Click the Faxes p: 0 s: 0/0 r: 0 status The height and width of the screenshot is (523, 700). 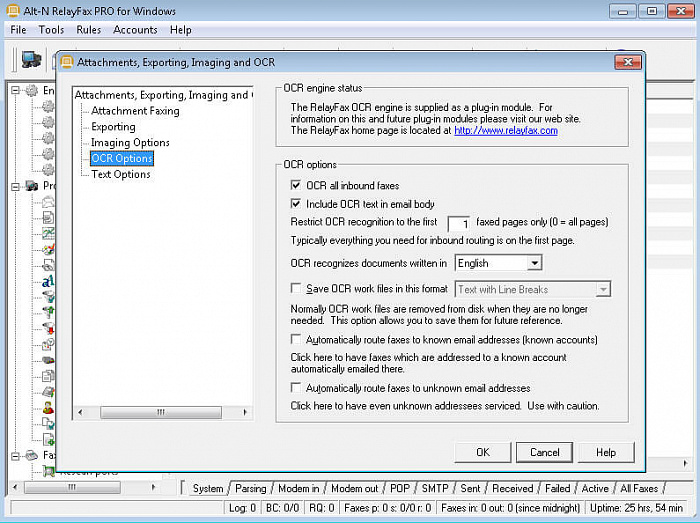(x=387, y=508)
